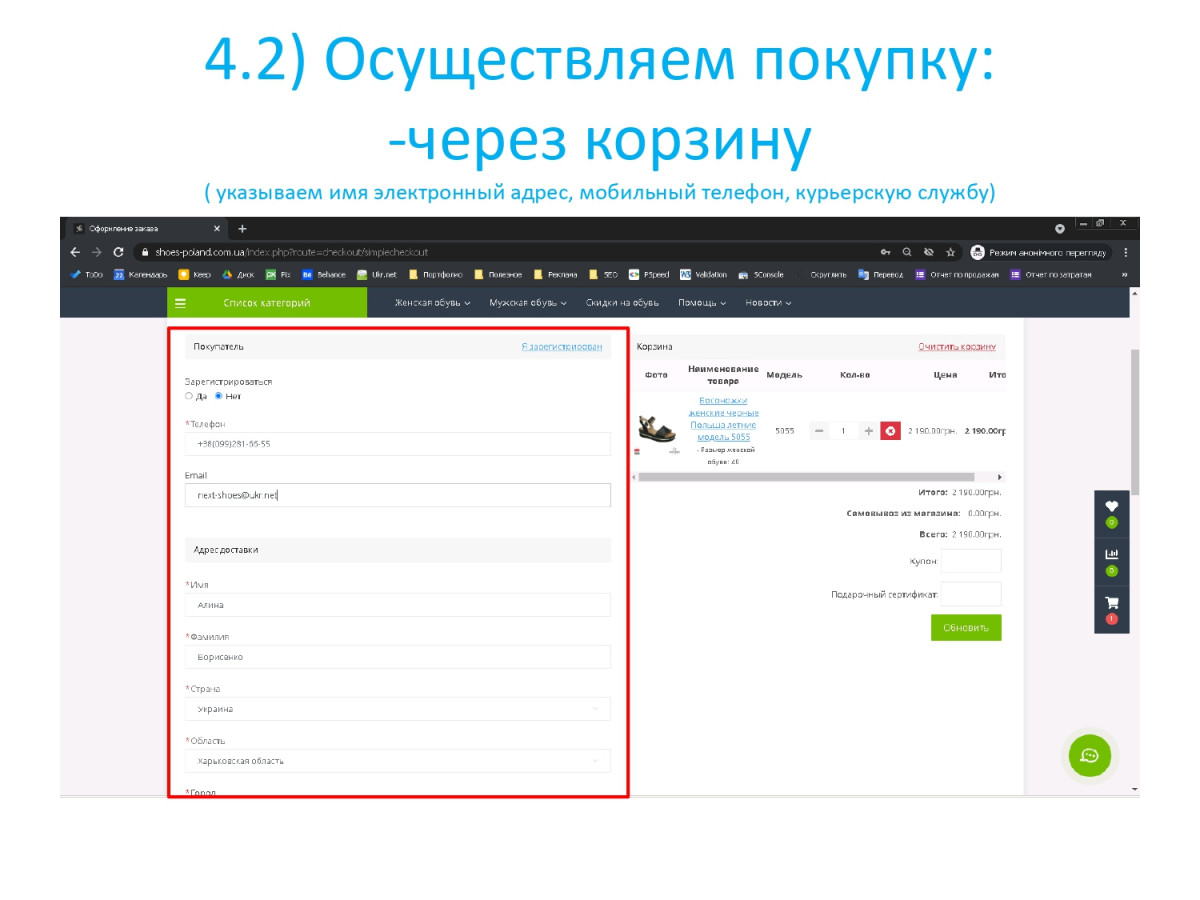Click the red remove-item icon in cart
The width and height of the screenshot is (1200, 900).
pyautogui.click(x=890, y=431)
